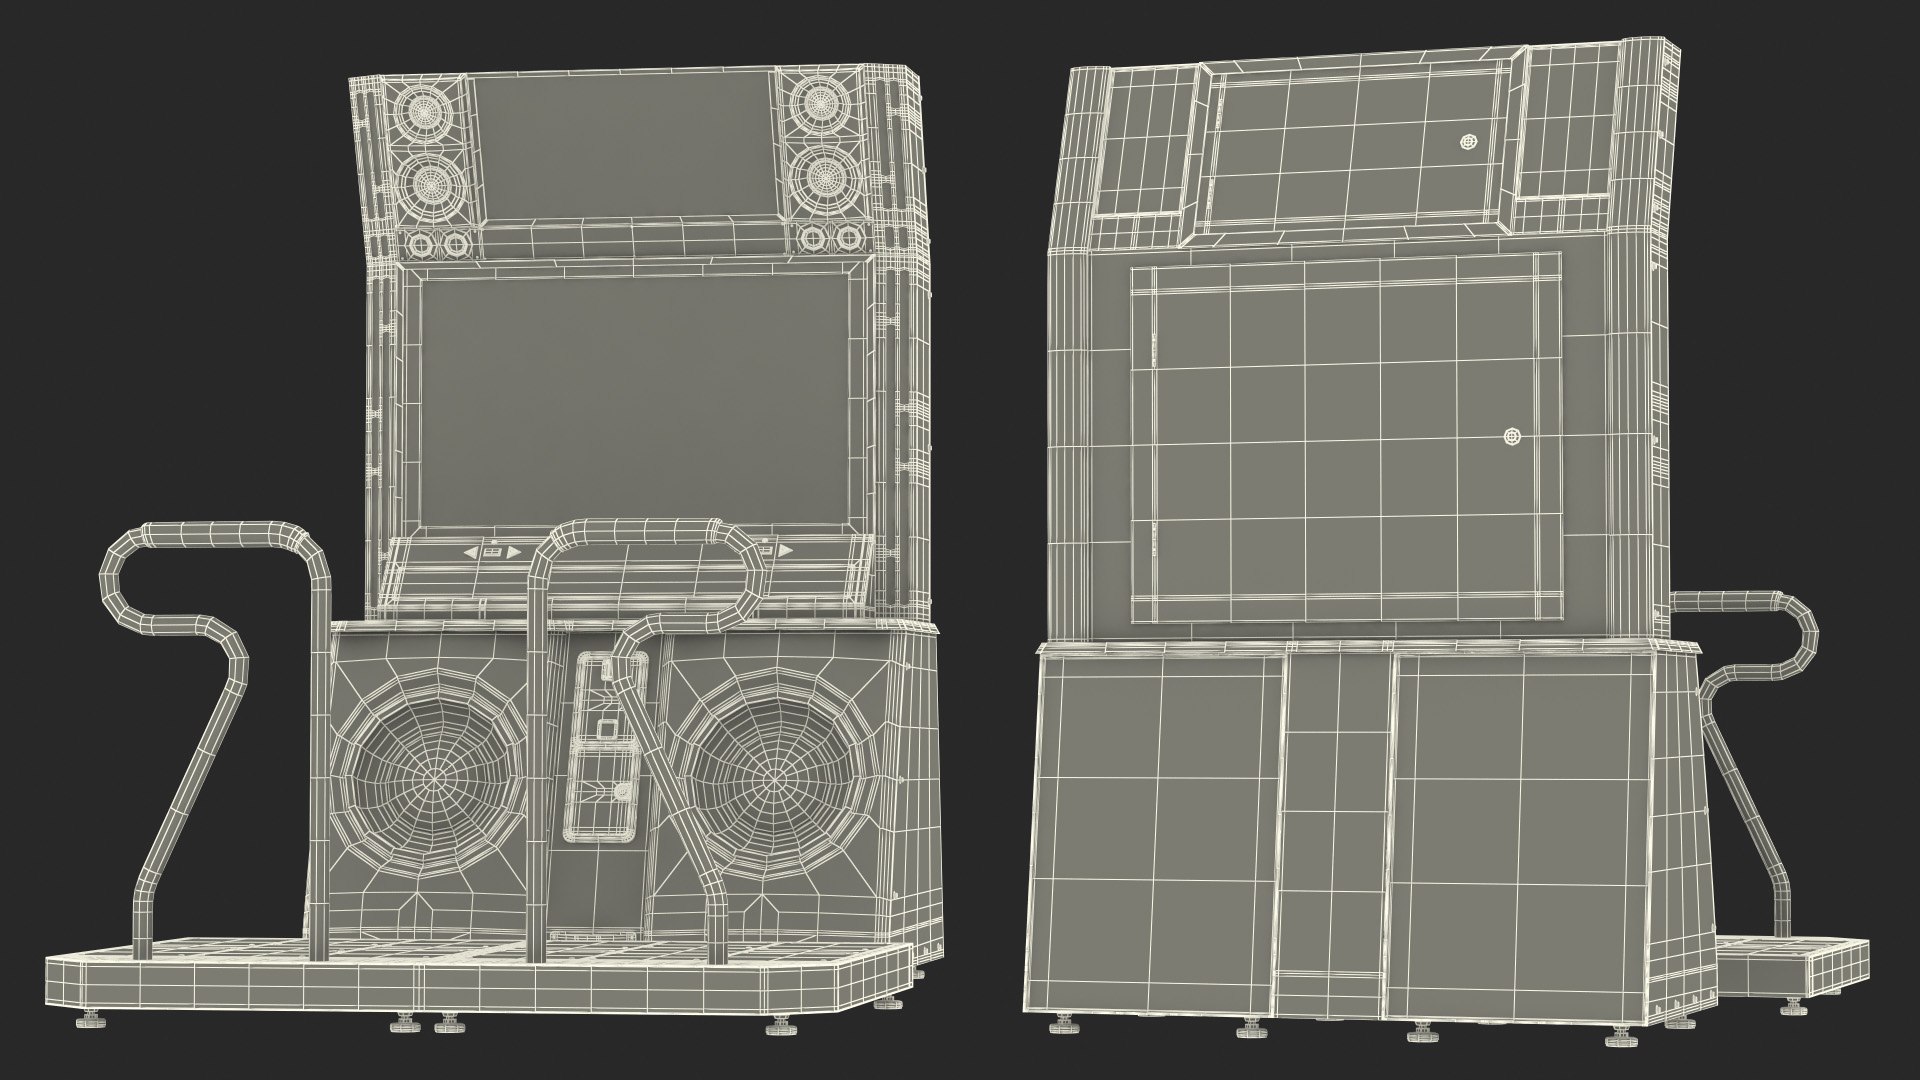Click the right small tweeter pair

coord(833,238)
